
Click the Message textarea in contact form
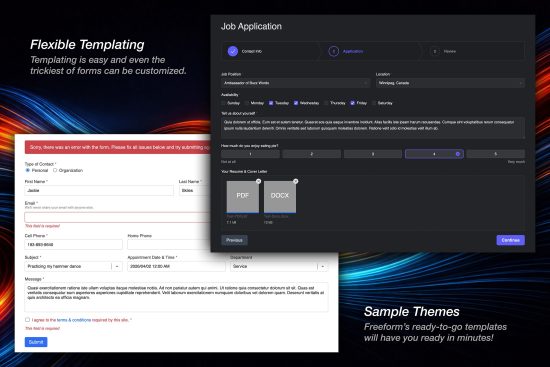tap(176, 297)
